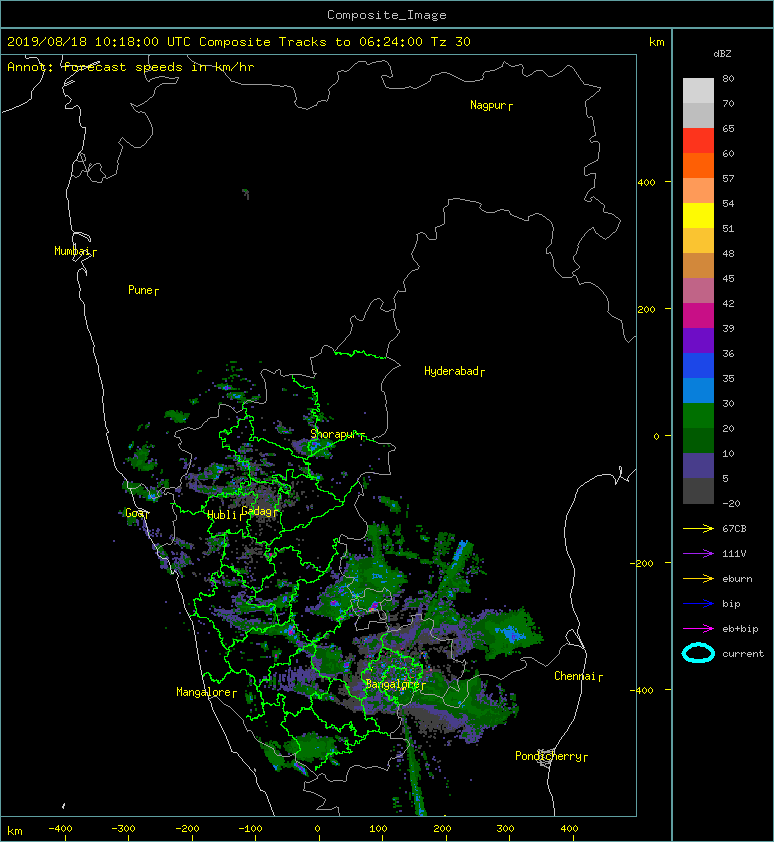Click the eb+bip magenta arrow icon
Image resolution: width=774 pixels, height=842 pixels.
click(698, 628)
